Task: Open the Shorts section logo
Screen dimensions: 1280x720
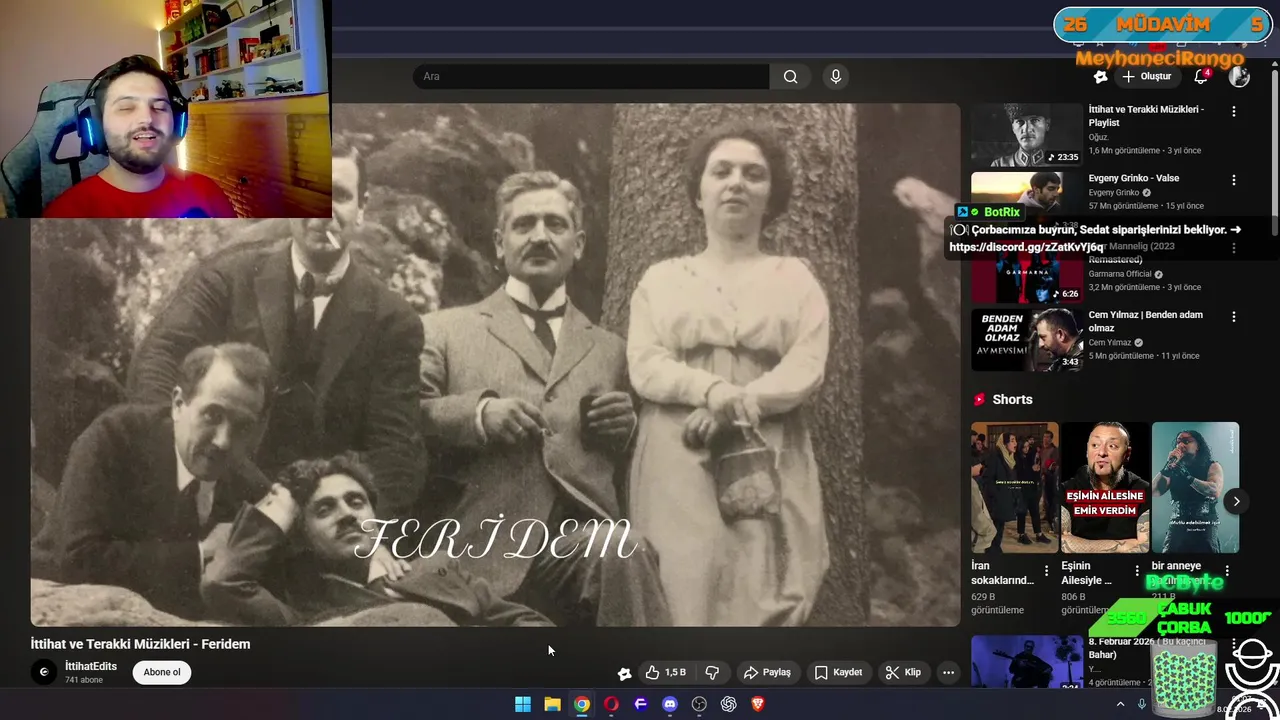Action: pos(980,399)
